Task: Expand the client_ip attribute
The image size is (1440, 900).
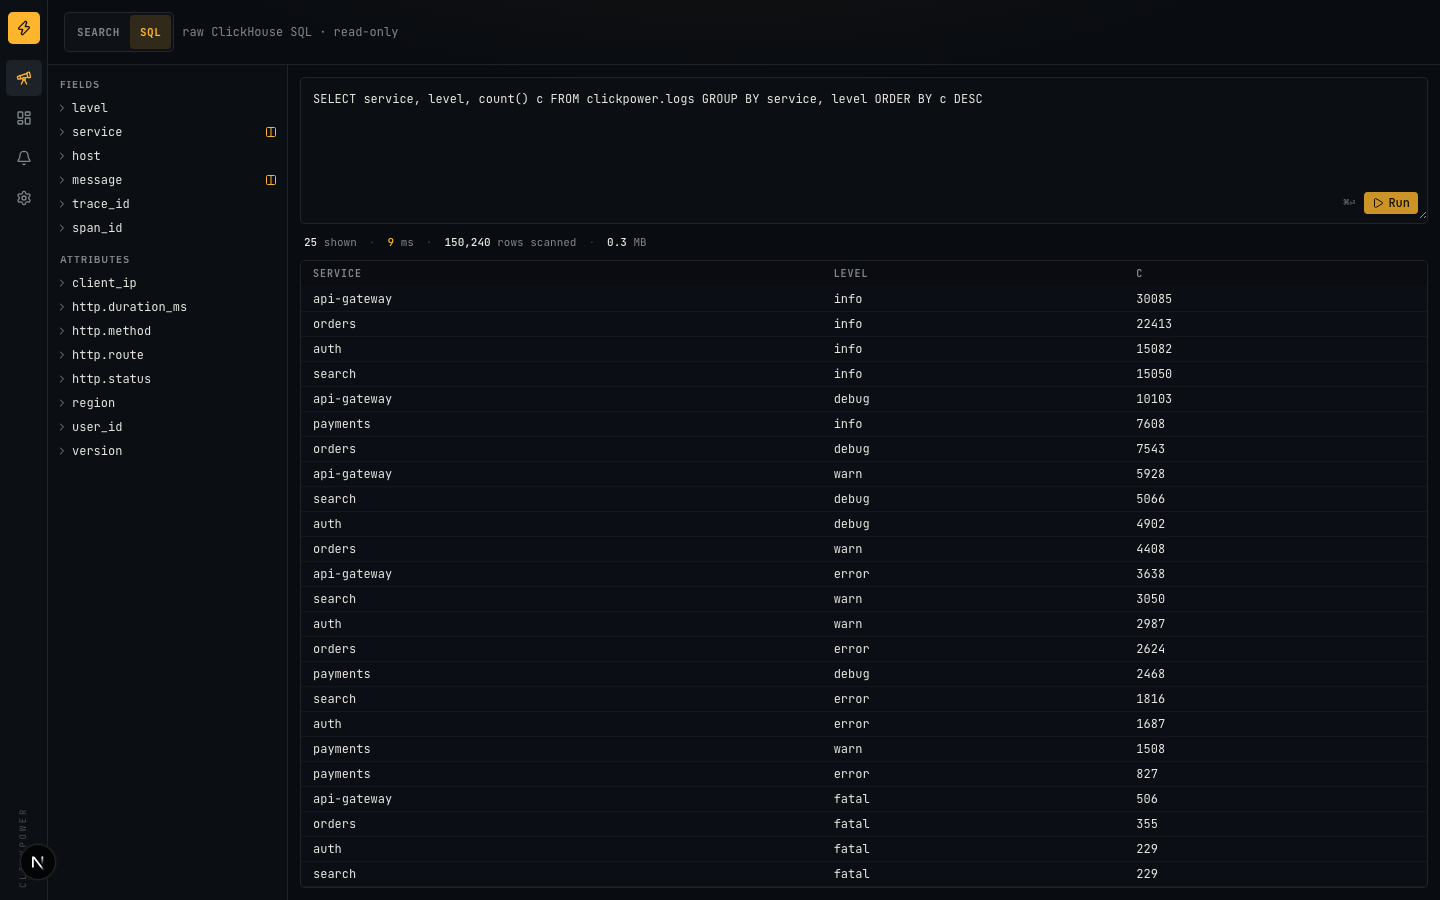Action: tap(167, 283)
